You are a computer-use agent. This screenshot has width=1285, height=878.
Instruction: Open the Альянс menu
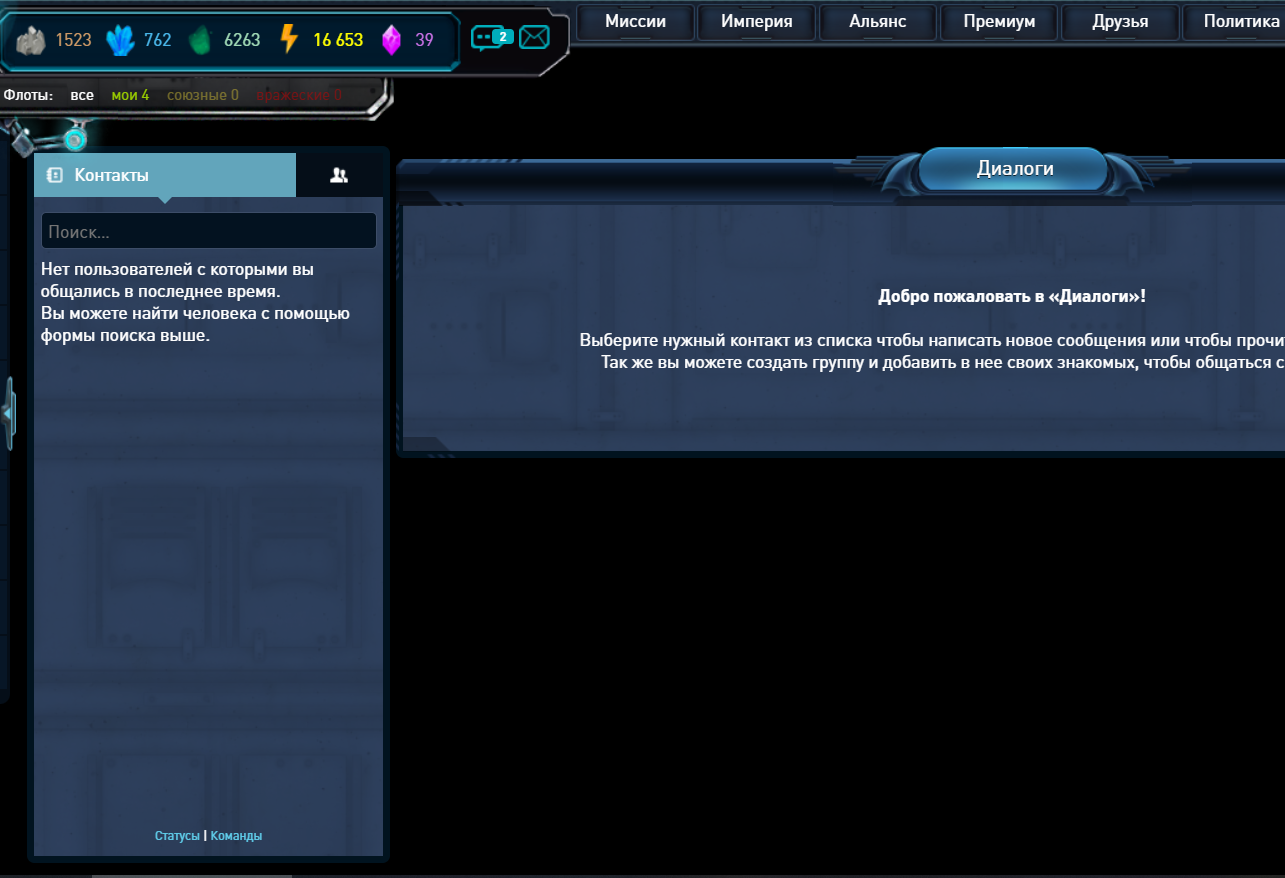point(877,21)
